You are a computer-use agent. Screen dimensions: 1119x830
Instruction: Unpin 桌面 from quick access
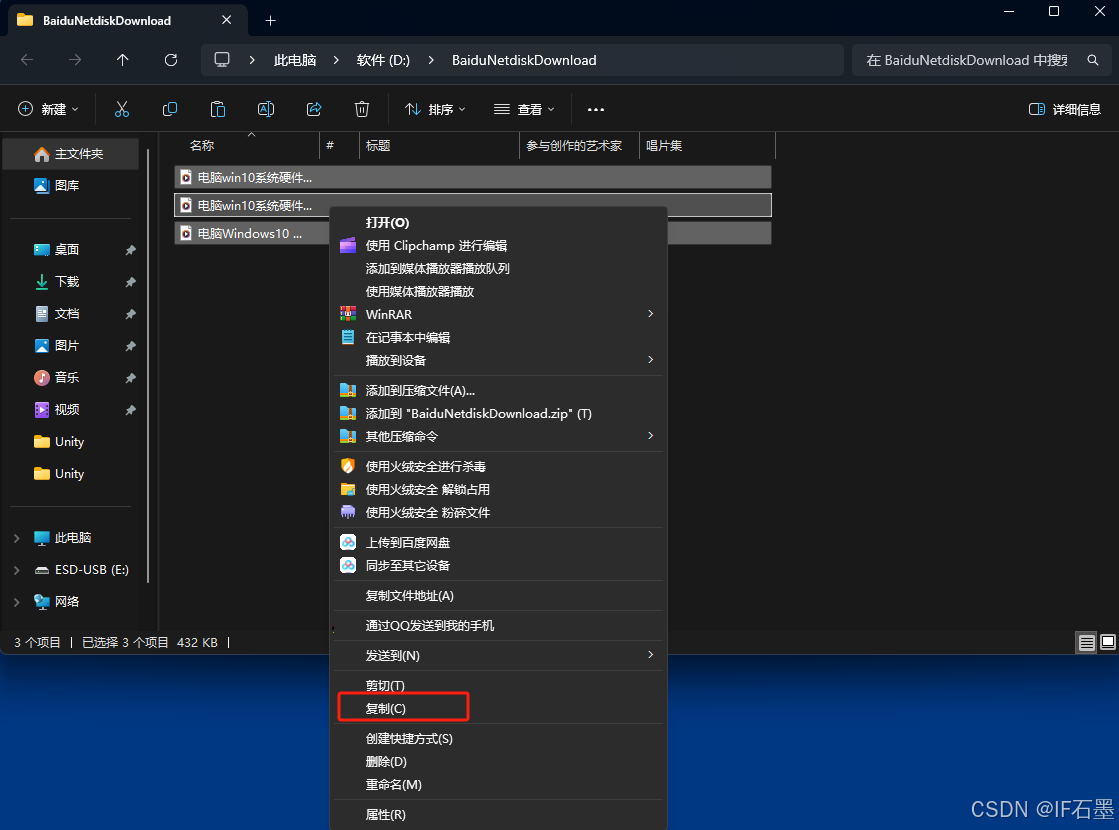point(131,250)
